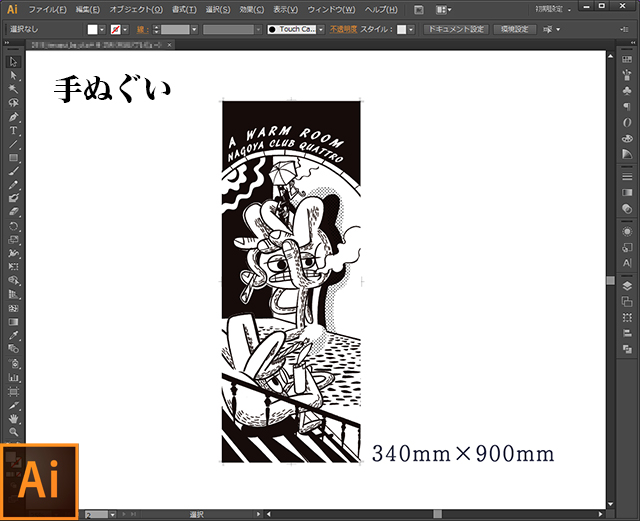Select the Column Graph tool
The width and height of the screenshot is (640, 521).
coord(13,378)
